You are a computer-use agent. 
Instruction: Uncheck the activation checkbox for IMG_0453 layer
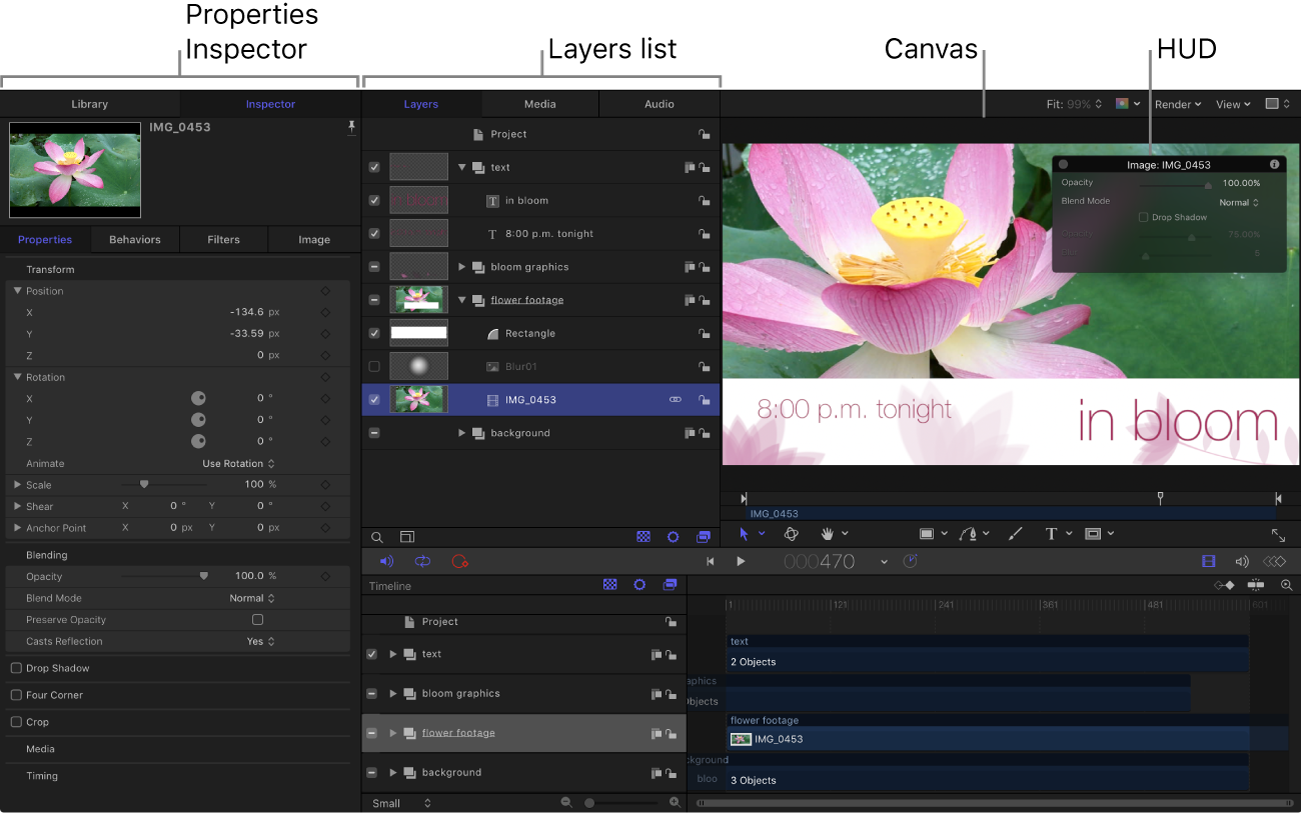click(x=374, y=399)
